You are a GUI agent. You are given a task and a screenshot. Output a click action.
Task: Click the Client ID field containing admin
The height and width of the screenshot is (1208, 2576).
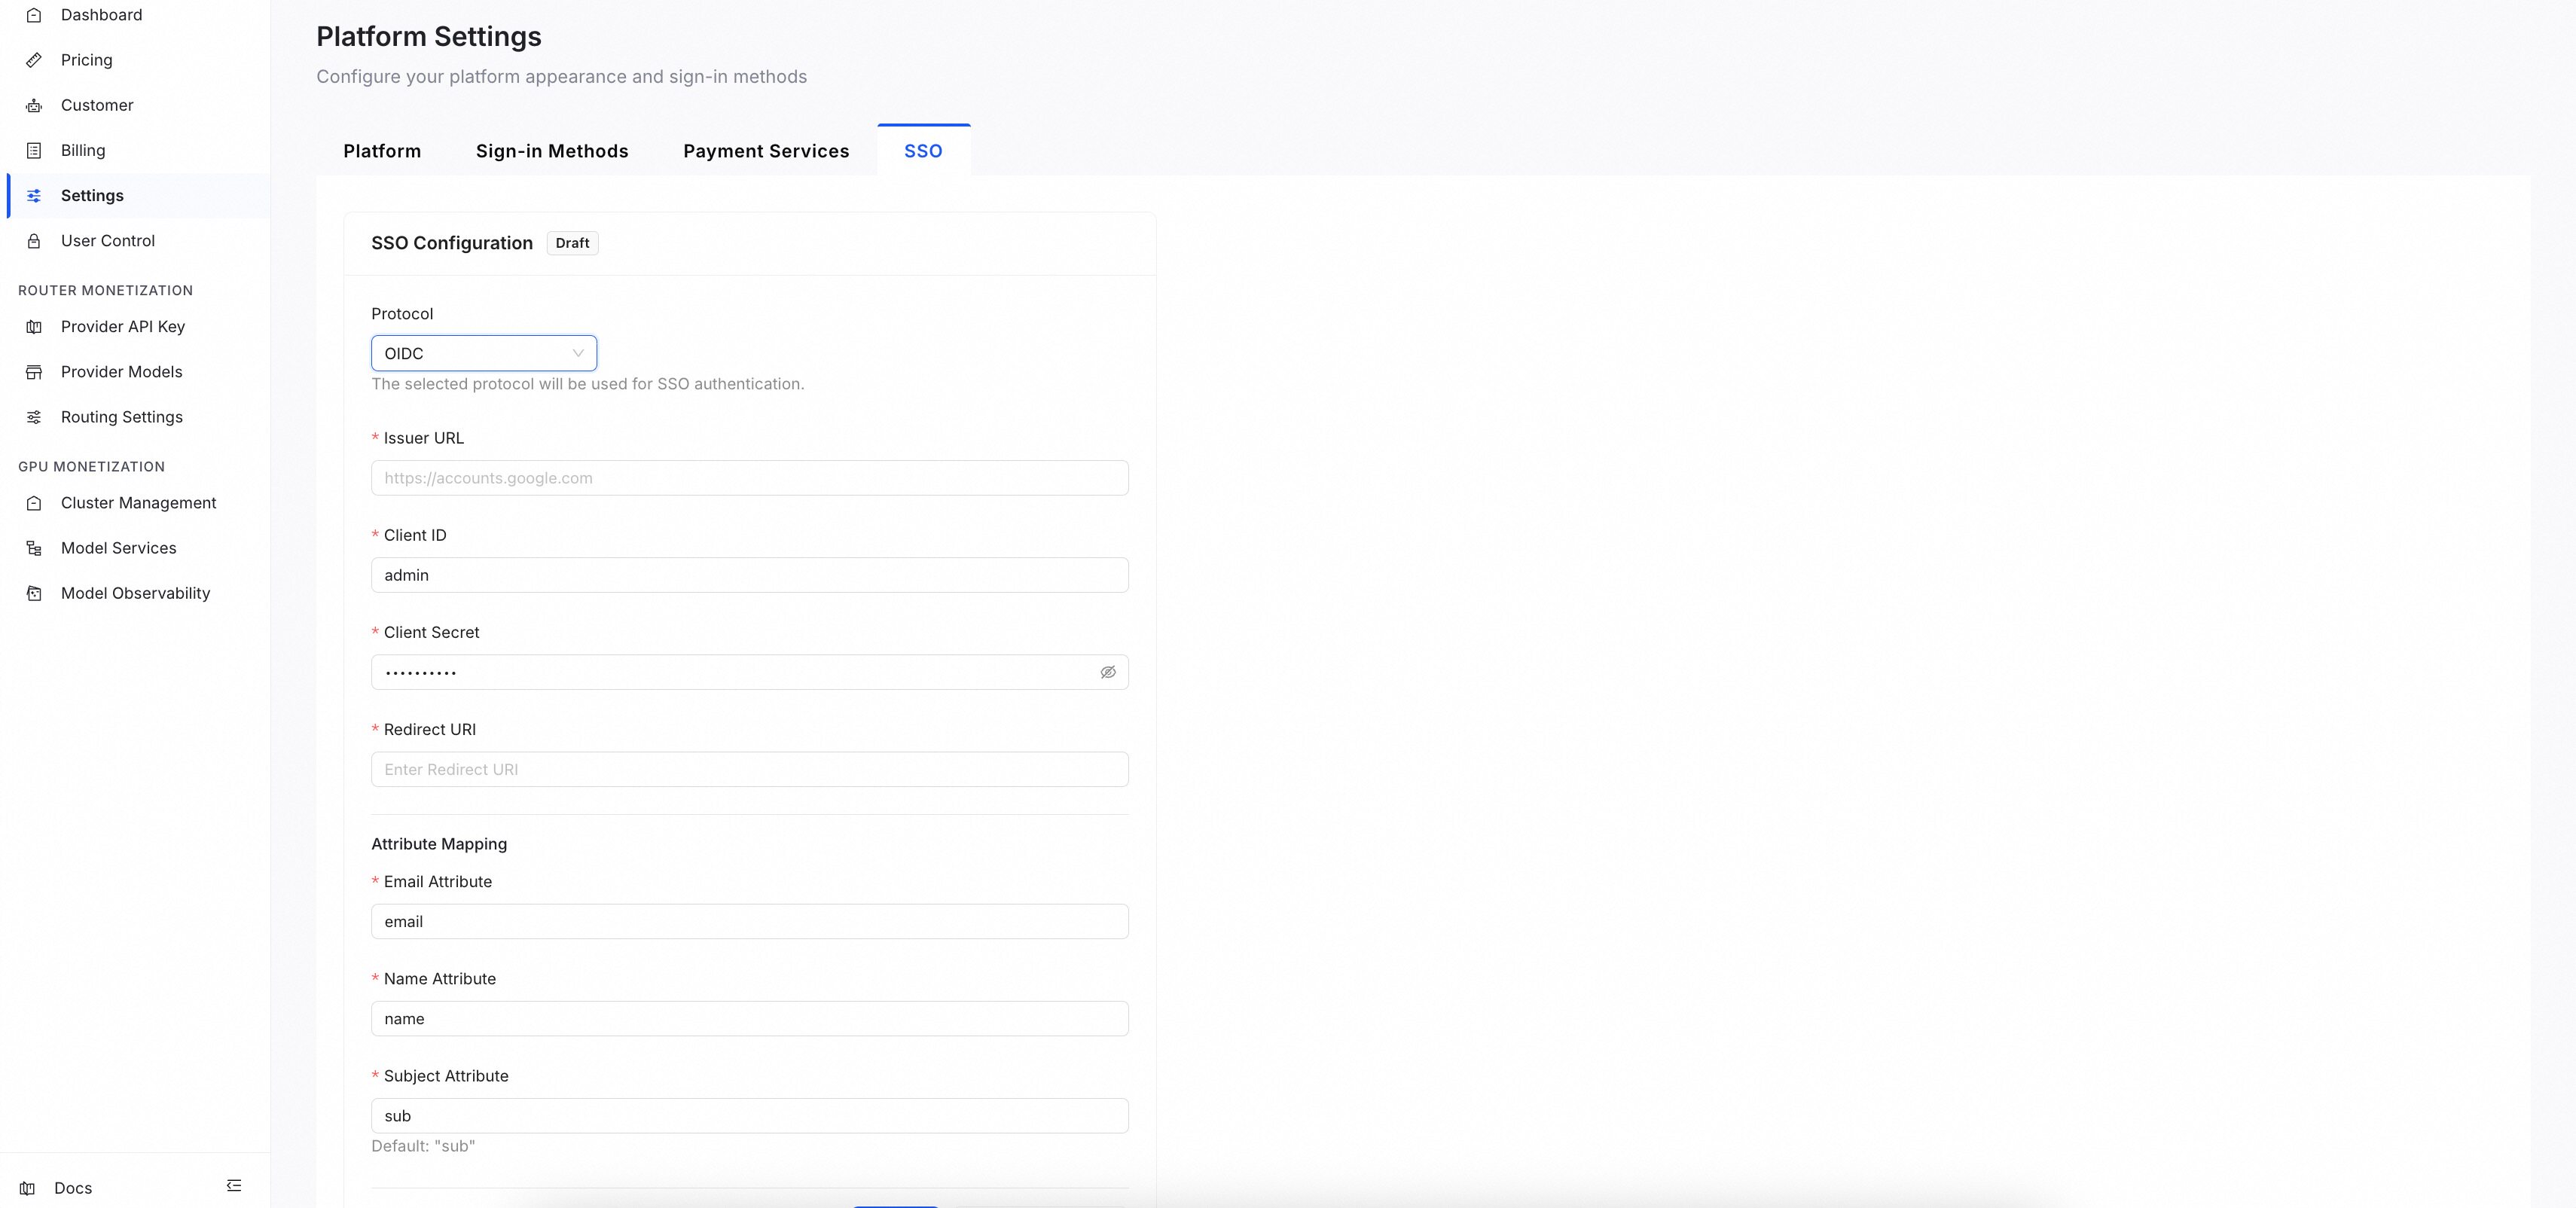(x=750, y=575)
